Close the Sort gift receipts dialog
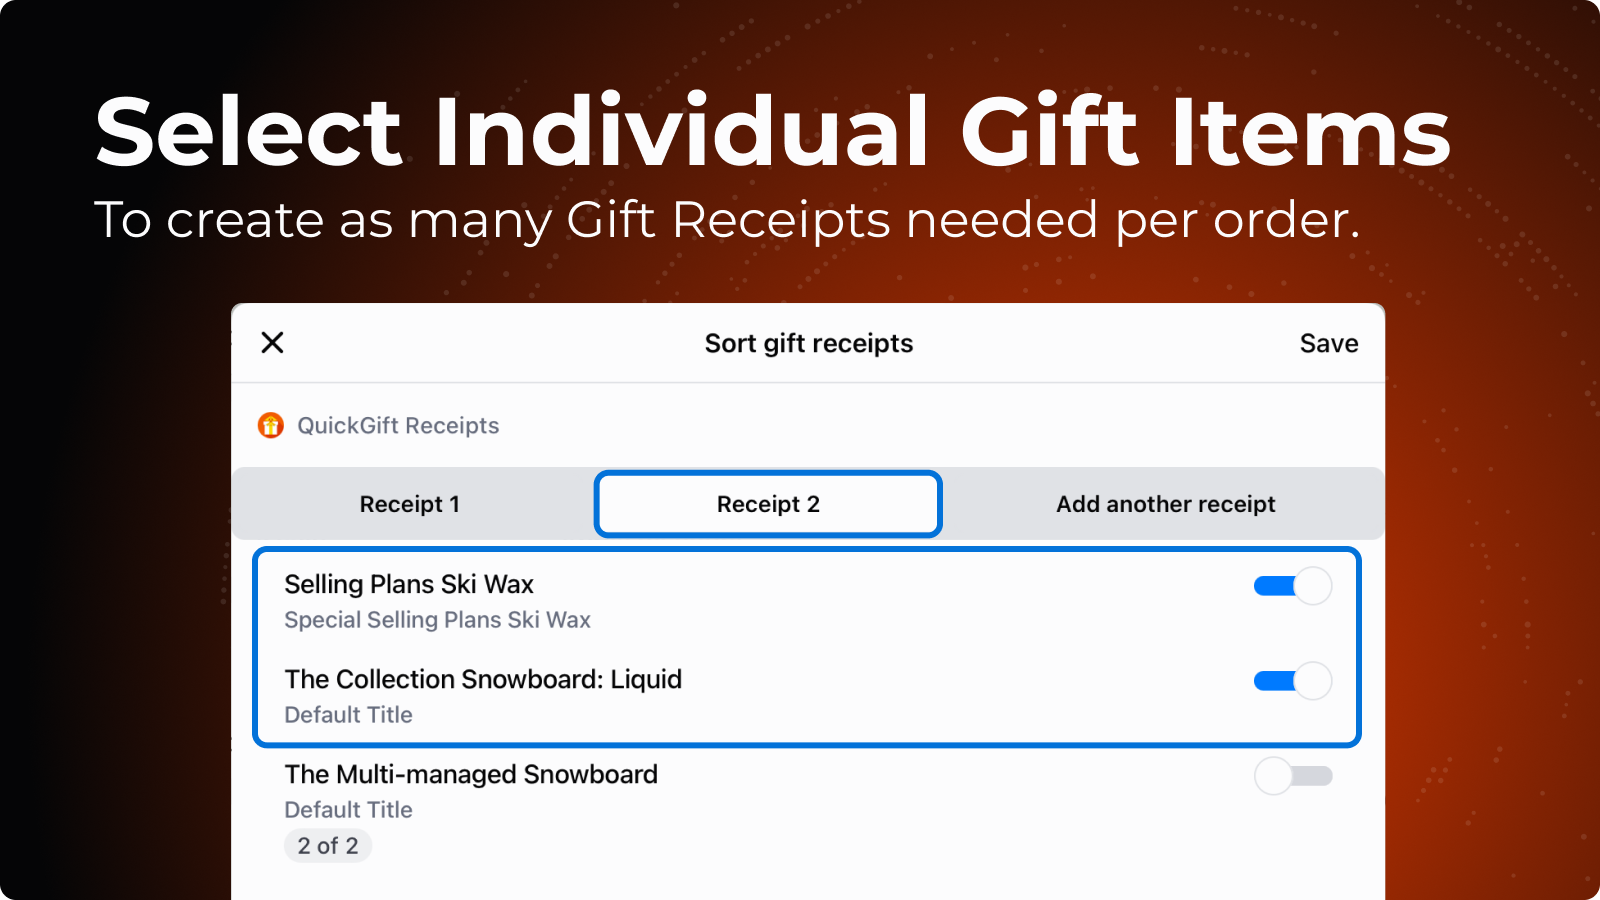 pyautogui.click(x=272, y=343)
